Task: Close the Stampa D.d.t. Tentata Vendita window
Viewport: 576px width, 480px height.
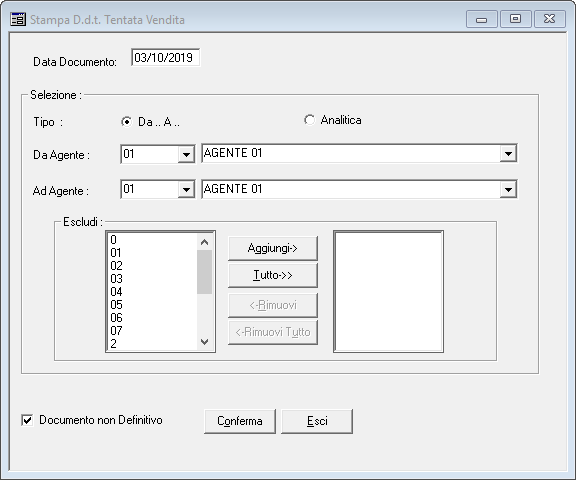Action: point(550,19)
